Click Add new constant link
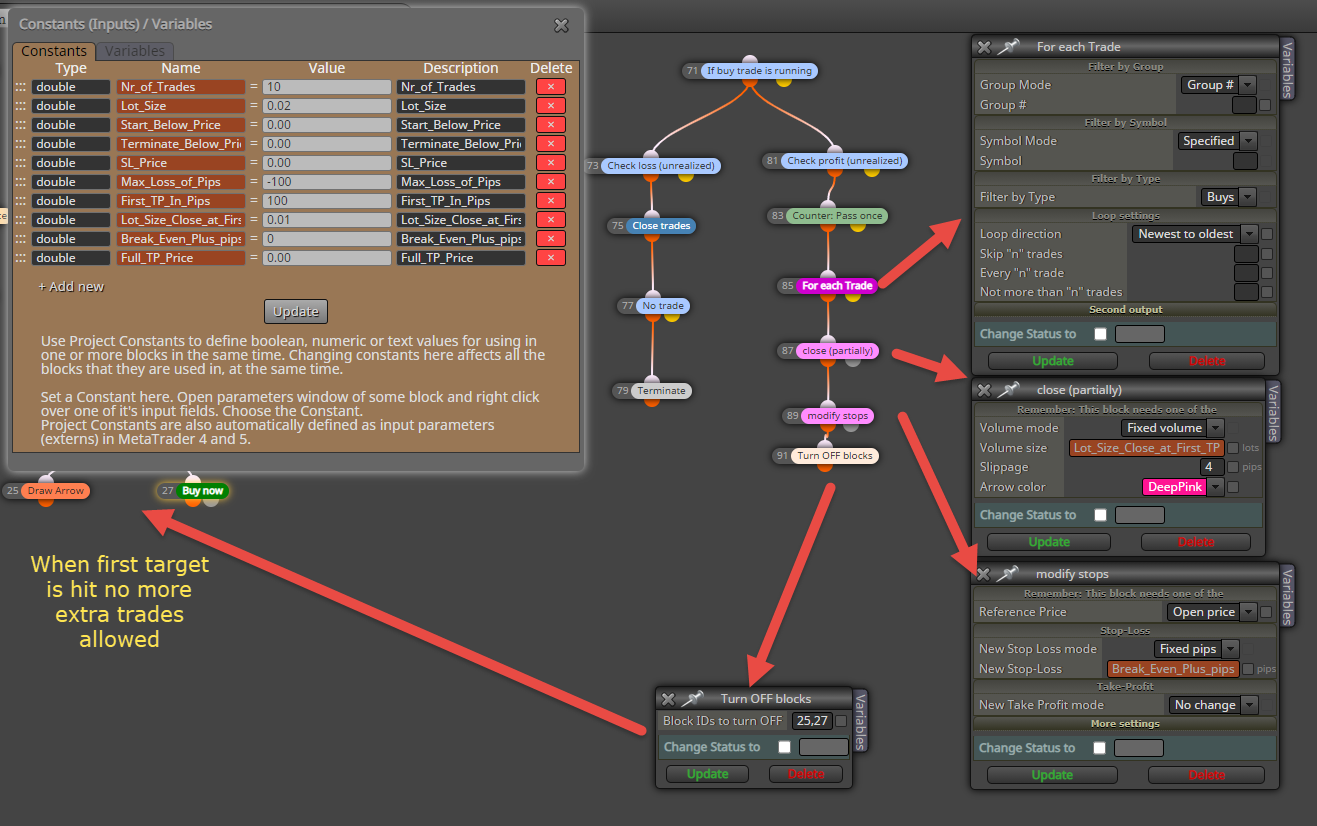This screenshot has width=1317, height=826. tap(71, 286)
